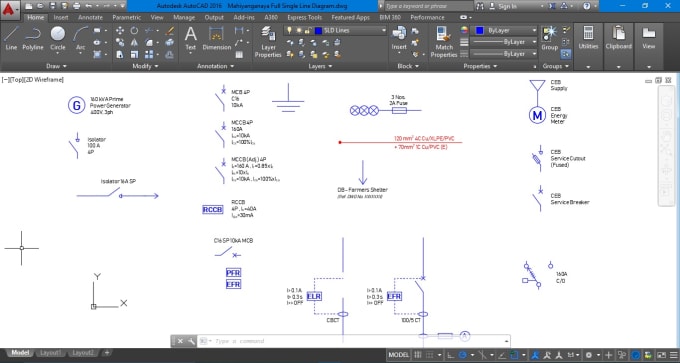Click the Sign In button
Viewport: 680px width, 363px height.
click(x=507, y=6)
